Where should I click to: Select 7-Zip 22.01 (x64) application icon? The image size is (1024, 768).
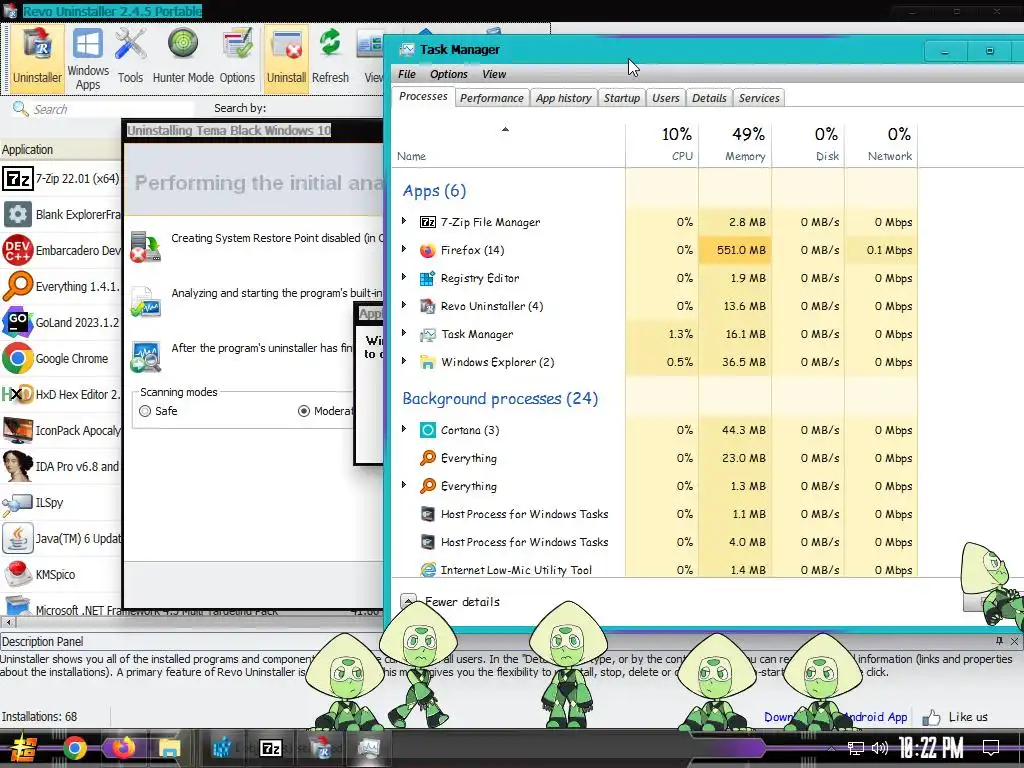click(18, 178)
